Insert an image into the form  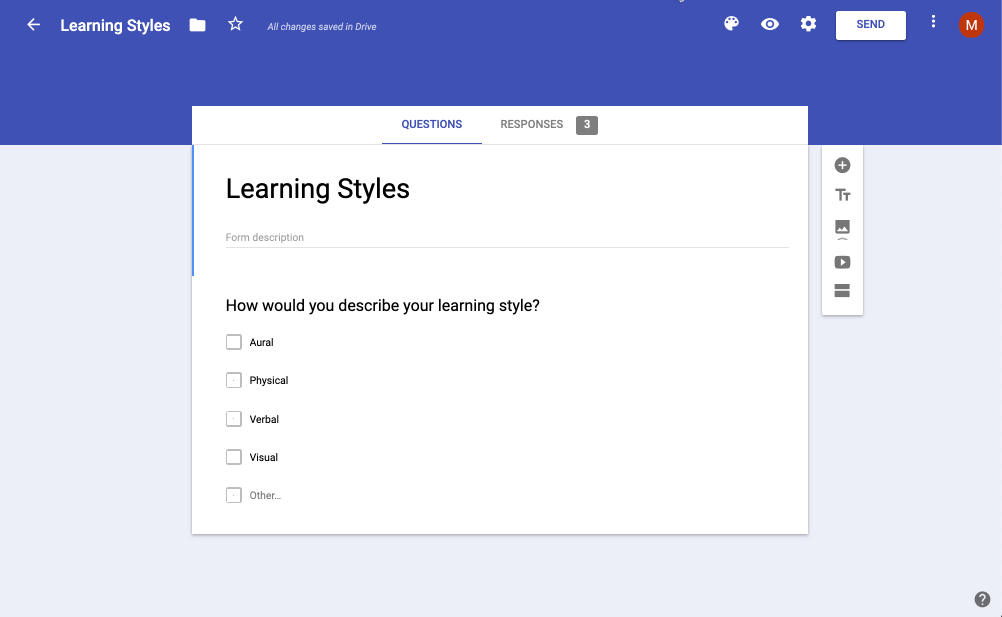(842, 228)
